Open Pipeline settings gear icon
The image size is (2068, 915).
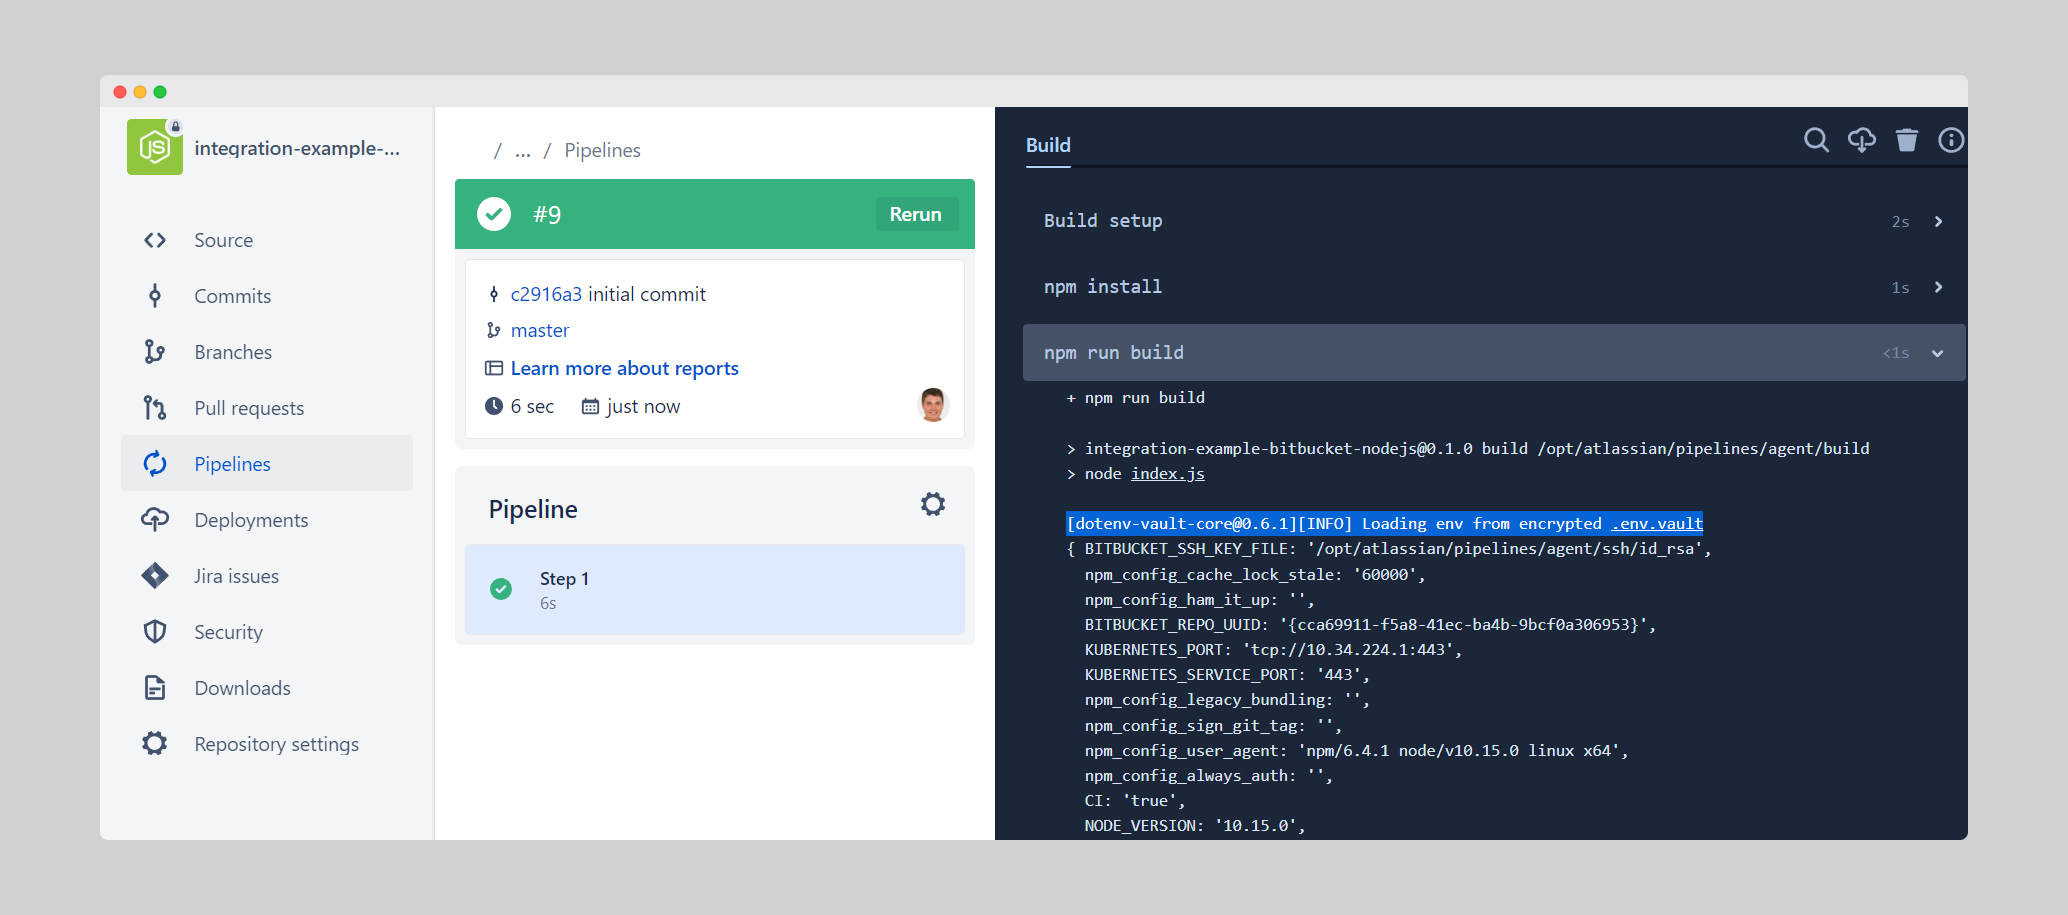(933, 504)
